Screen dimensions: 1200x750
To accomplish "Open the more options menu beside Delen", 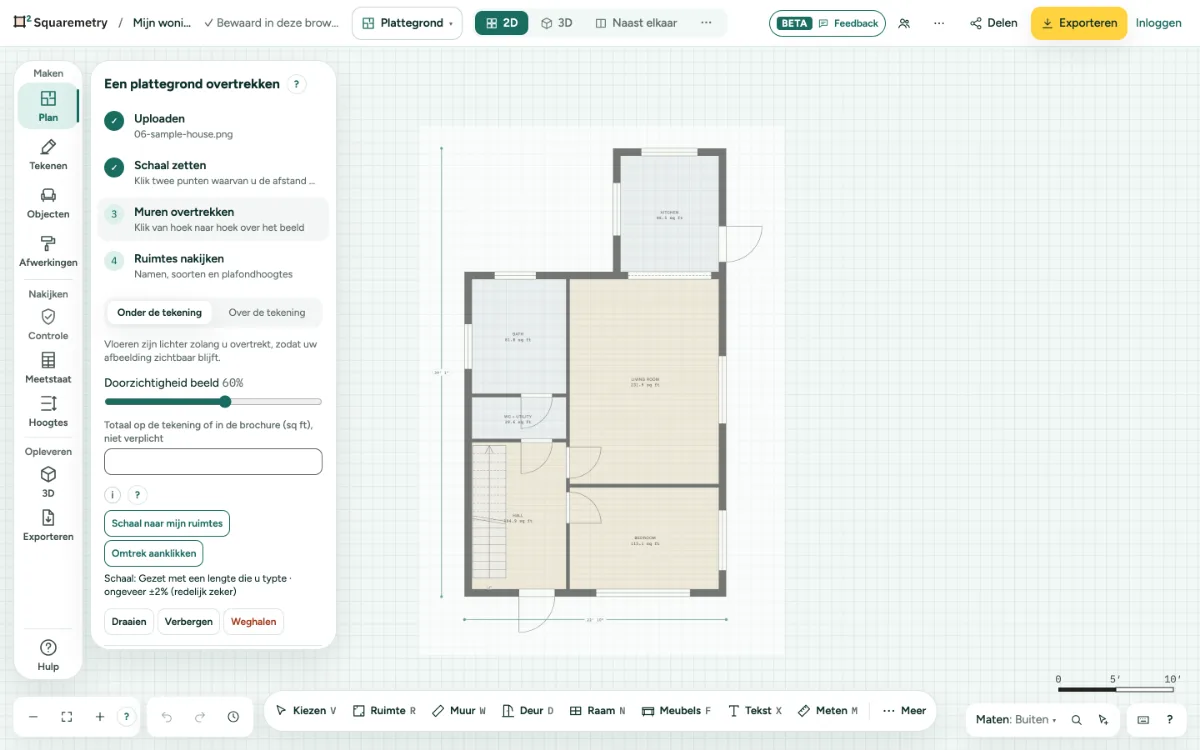I will 938,23.
